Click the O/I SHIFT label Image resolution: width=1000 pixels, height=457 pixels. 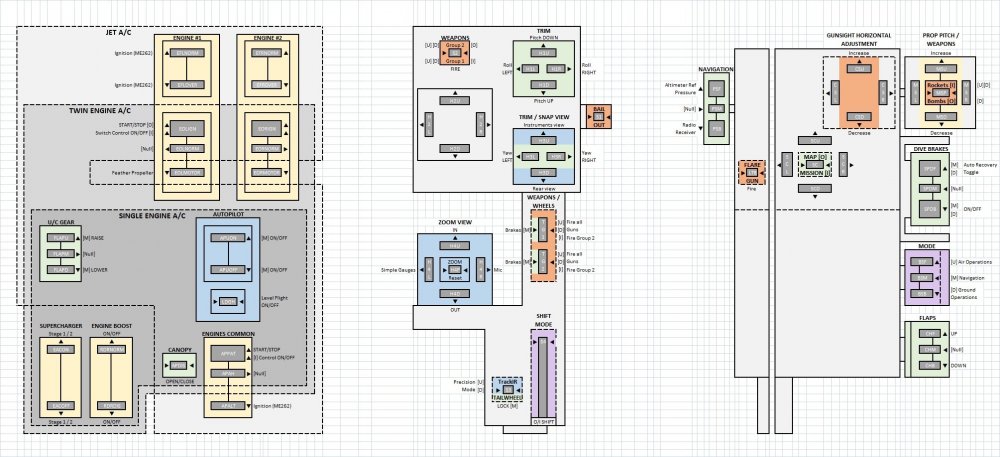[543, 421]
